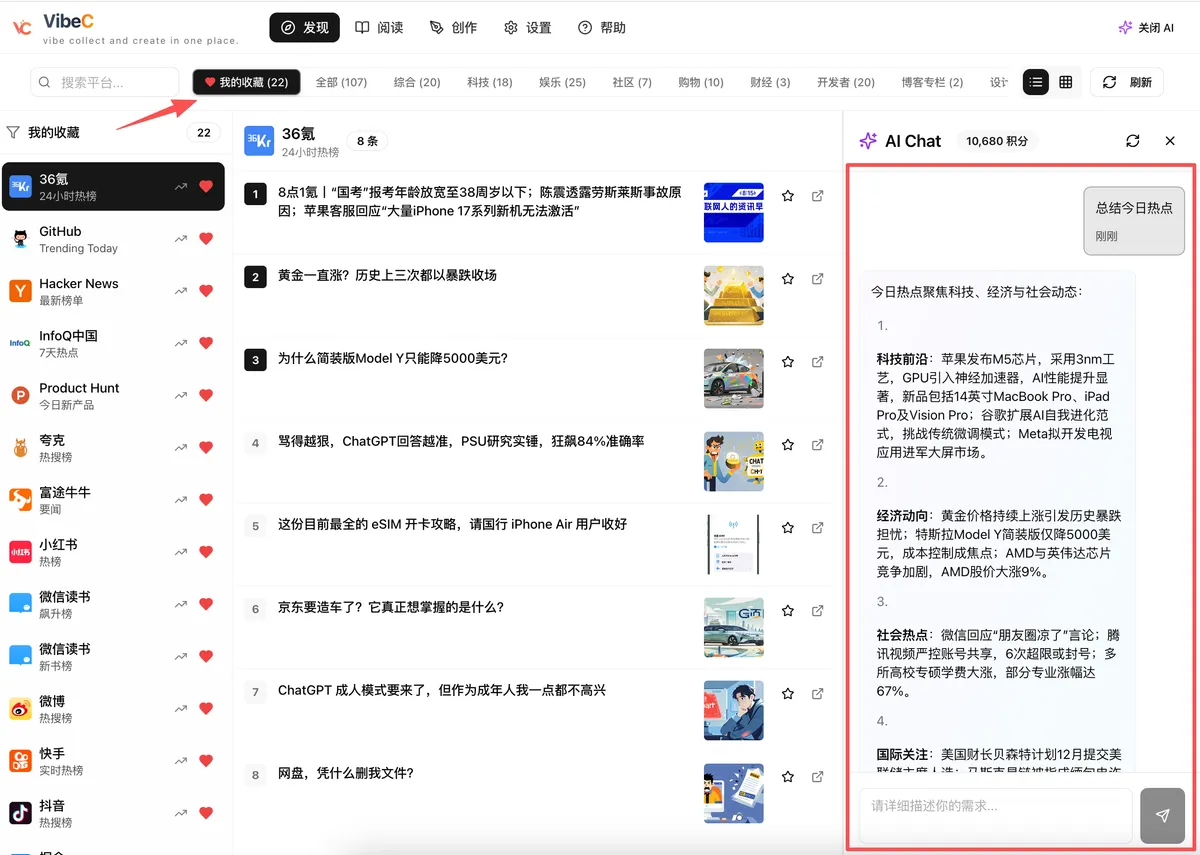This screenshot has height=855, width=1200.
Task: Open the 京东要造车 article in external link
Action: pyautogui.click(x=817, y=611)
